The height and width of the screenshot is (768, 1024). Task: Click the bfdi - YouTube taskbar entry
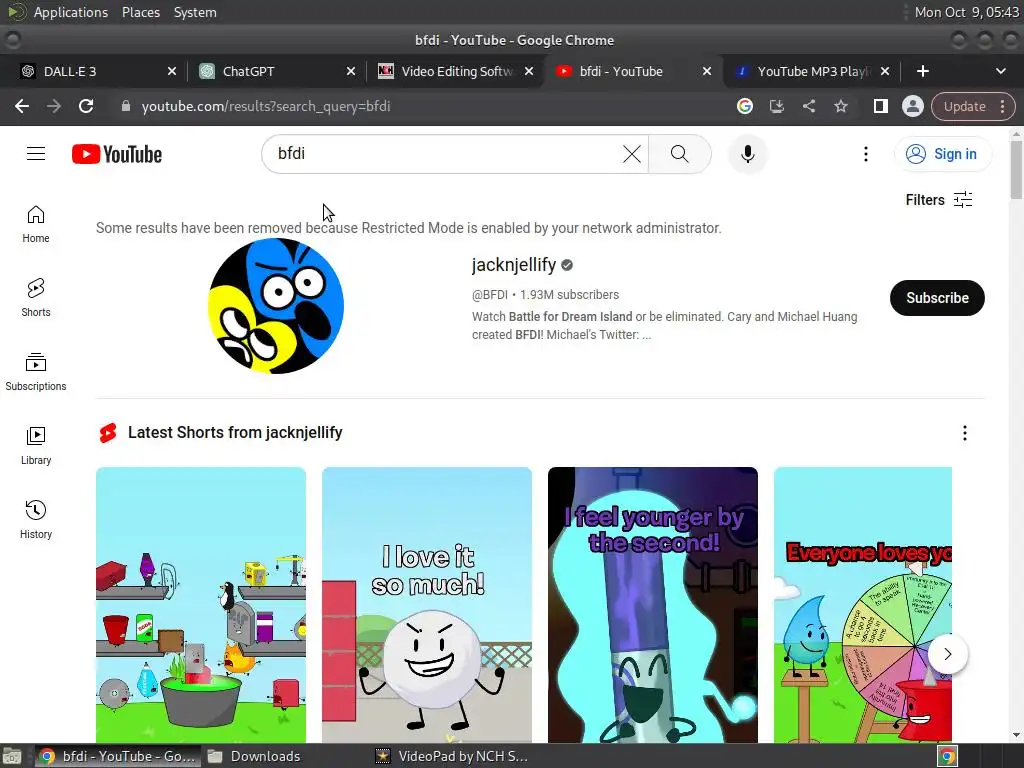point(118,756)
